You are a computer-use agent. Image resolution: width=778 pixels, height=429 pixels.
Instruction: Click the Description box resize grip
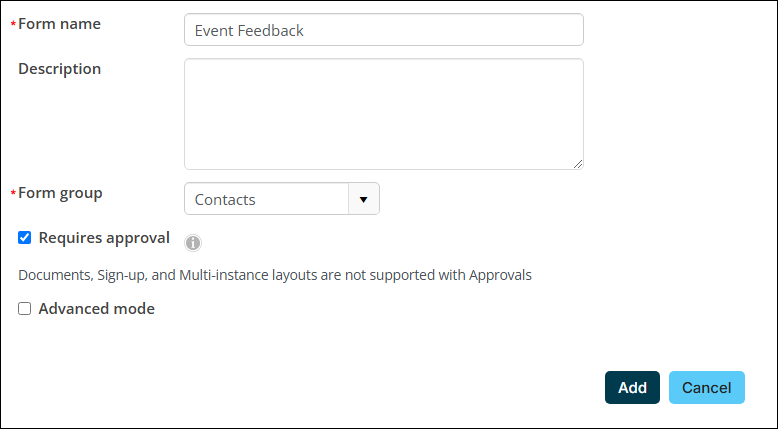[x=578, y=164]
